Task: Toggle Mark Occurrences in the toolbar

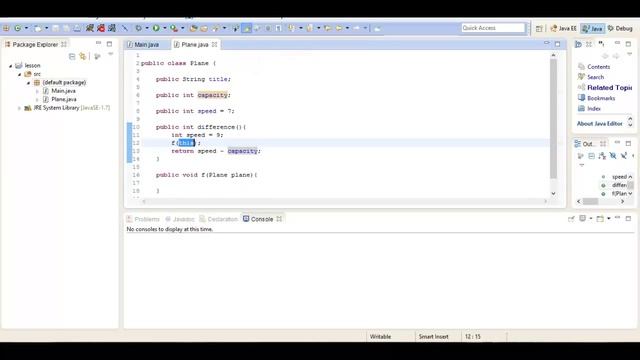Action: [x=247, y=28]
